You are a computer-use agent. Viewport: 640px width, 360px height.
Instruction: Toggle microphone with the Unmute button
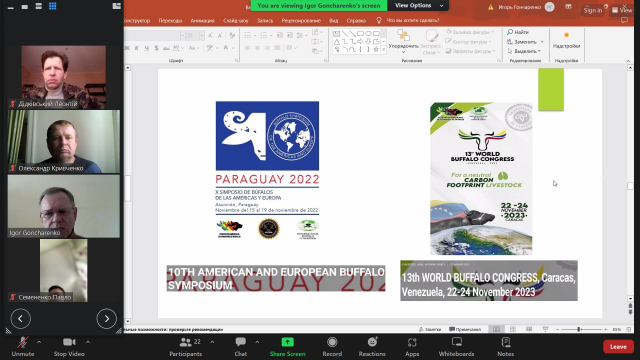(x=23, y=347)
